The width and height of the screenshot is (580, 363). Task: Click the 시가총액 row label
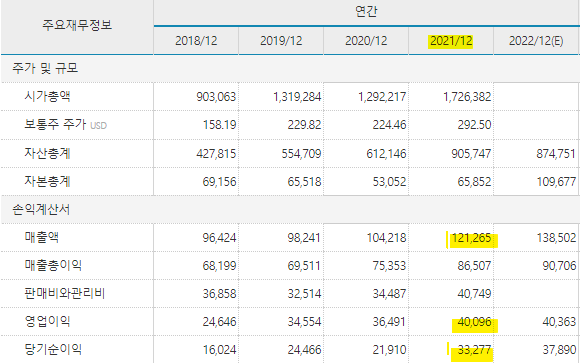[47, 96]
